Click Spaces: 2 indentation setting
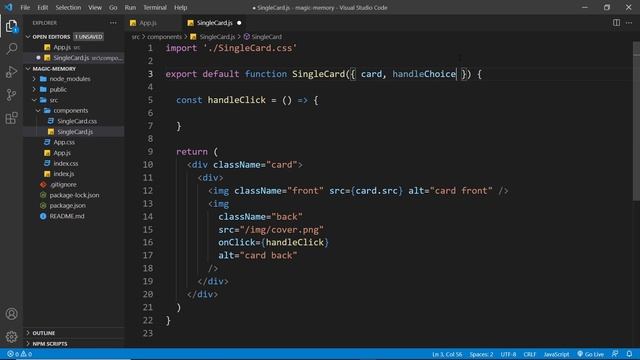This screenshot has height=360, width=640. click(481, 354)
